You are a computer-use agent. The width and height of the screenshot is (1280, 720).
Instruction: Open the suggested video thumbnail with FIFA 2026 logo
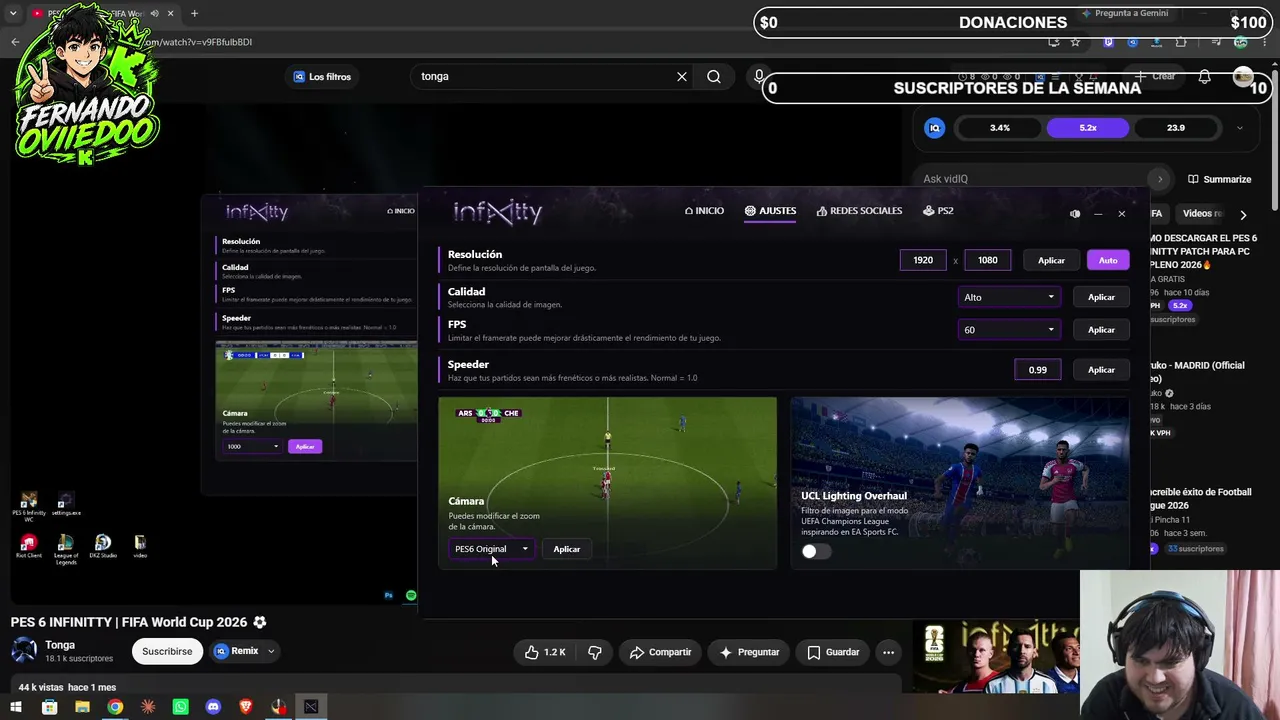(996, 657)
